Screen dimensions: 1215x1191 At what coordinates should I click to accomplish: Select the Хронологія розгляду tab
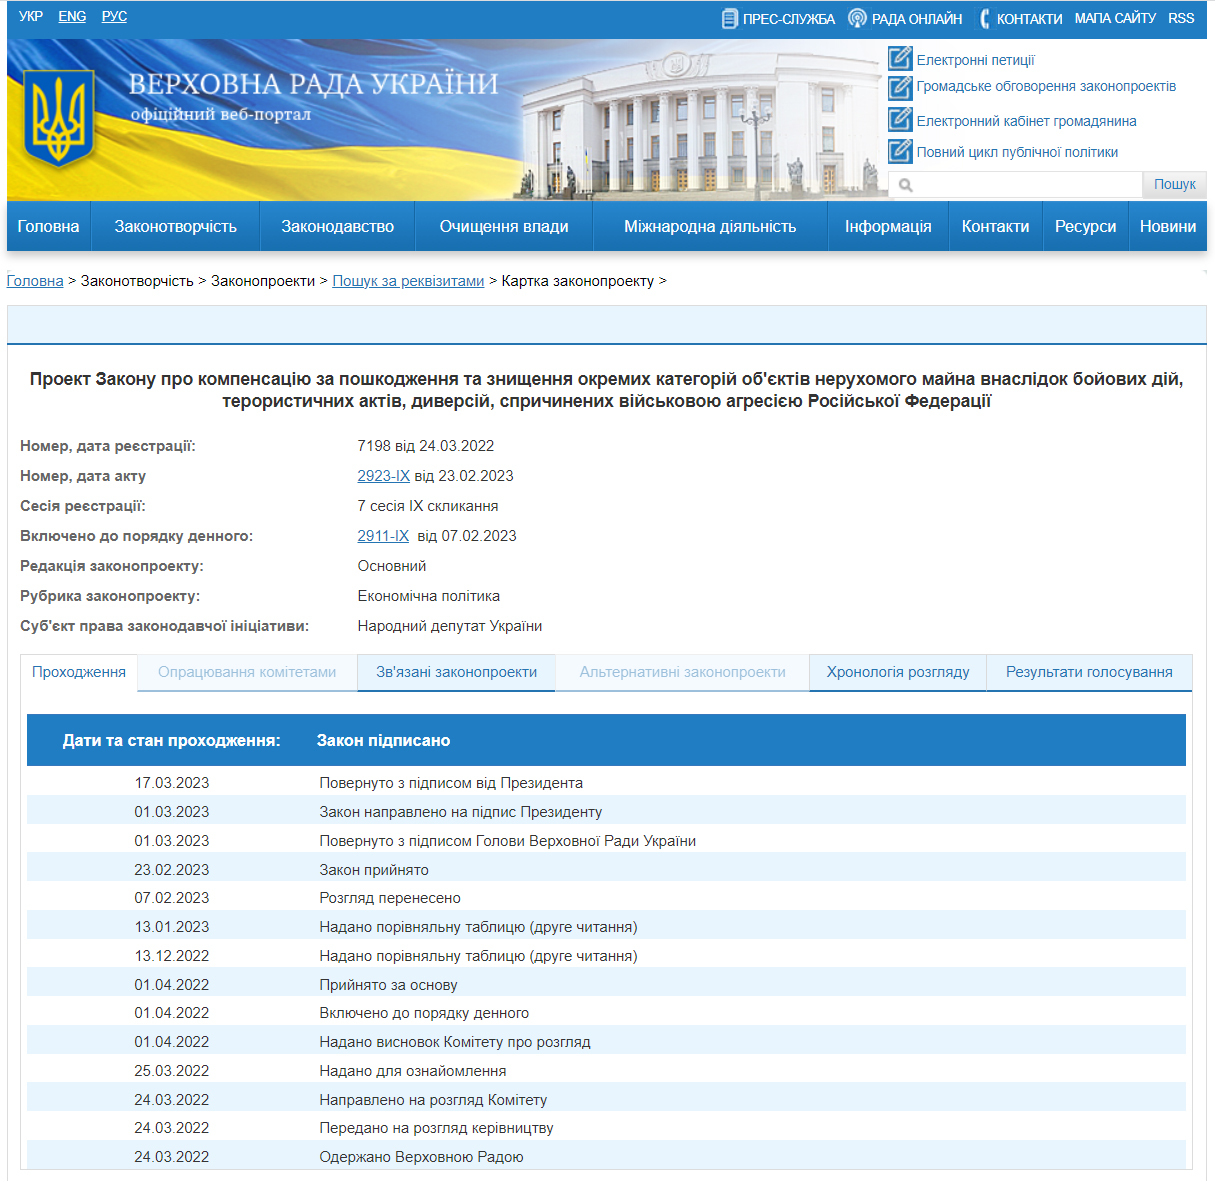click(898, 672)
